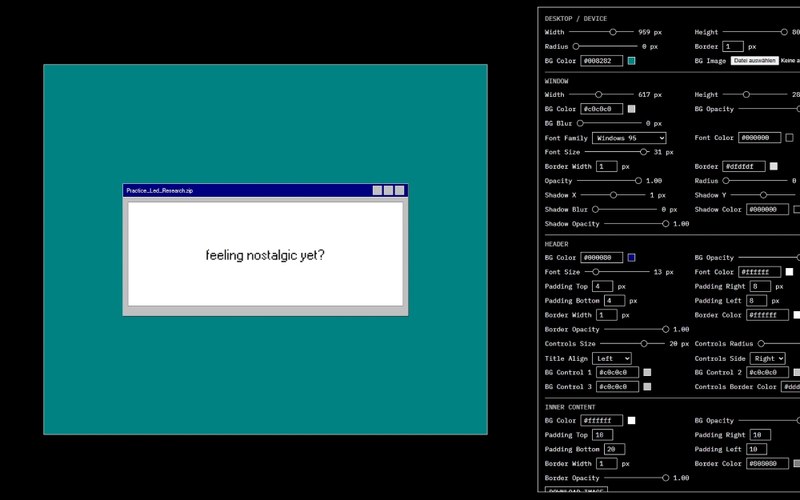800x500 pixels.
Task: Click the Header Border Opacity slider handle
Action: [x=665, y=329]
